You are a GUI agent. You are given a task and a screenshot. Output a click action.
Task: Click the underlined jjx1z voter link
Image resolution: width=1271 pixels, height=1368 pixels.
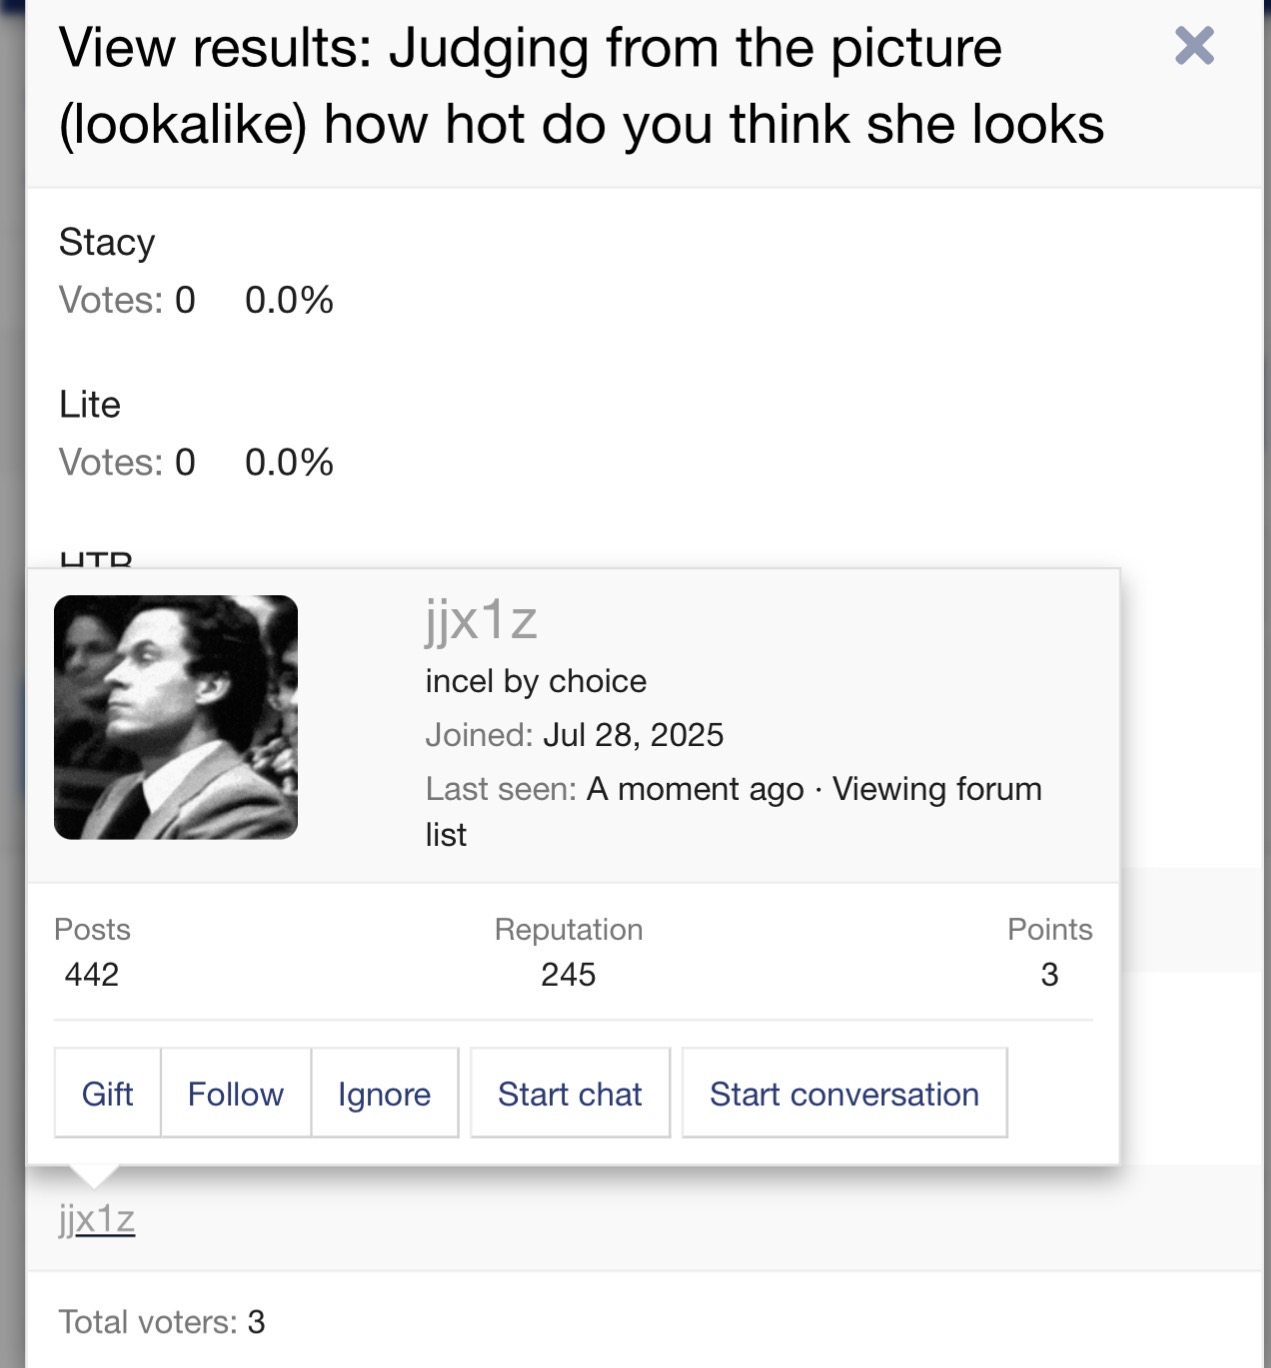(x=97, y=1219)
